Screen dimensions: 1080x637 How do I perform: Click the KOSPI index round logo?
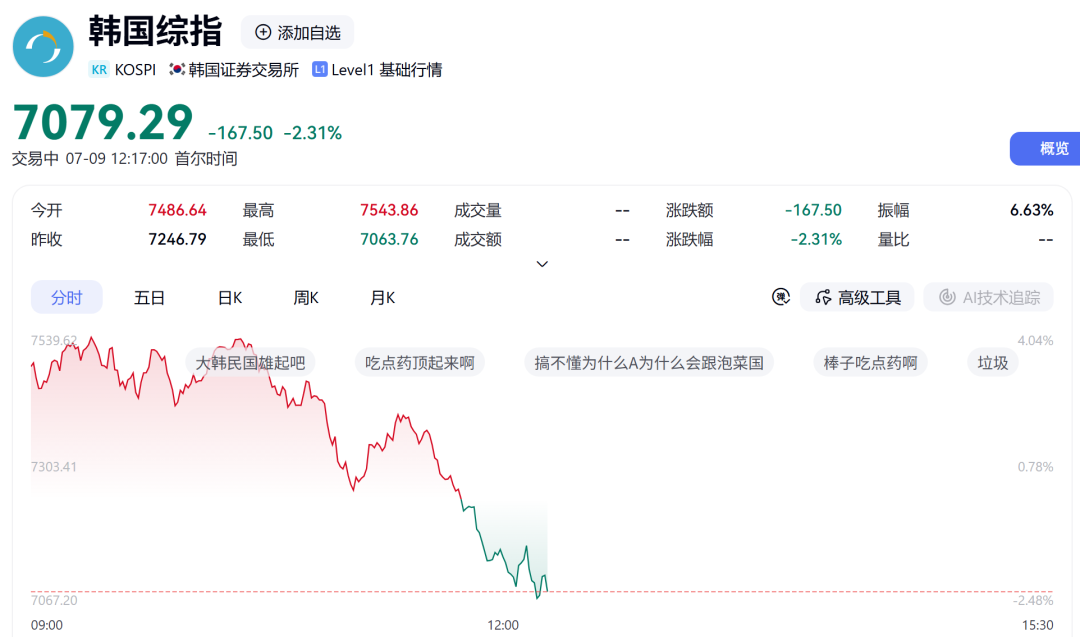point(43,46)
